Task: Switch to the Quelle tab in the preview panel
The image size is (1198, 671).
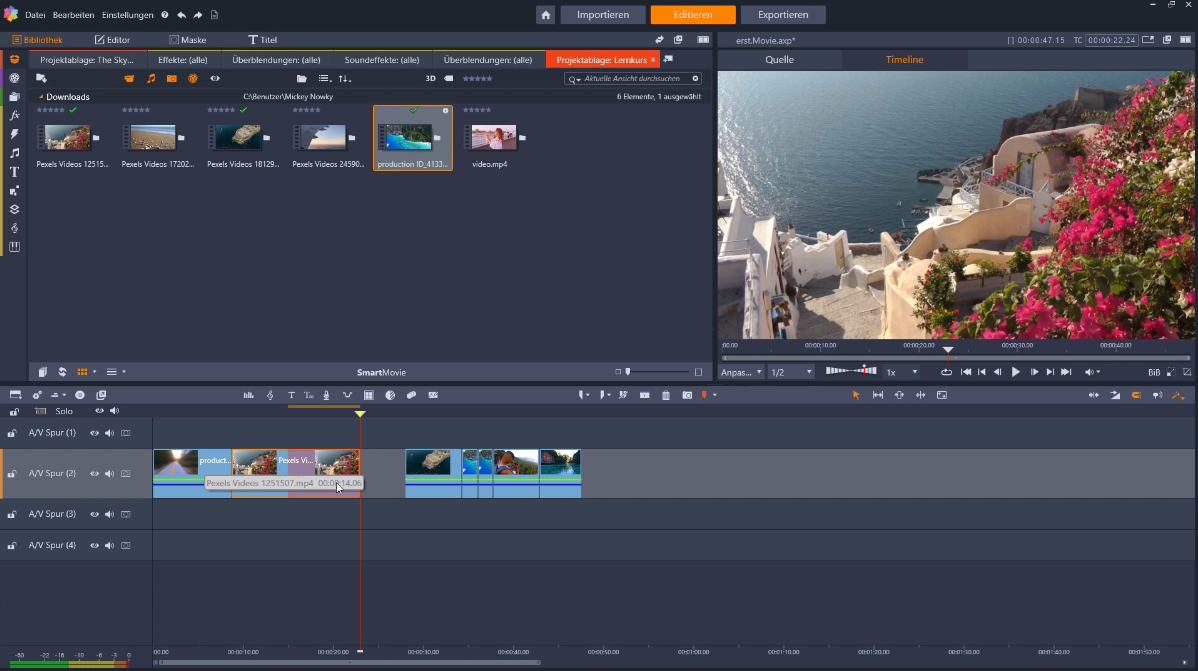Action: [x=779, y=59]
